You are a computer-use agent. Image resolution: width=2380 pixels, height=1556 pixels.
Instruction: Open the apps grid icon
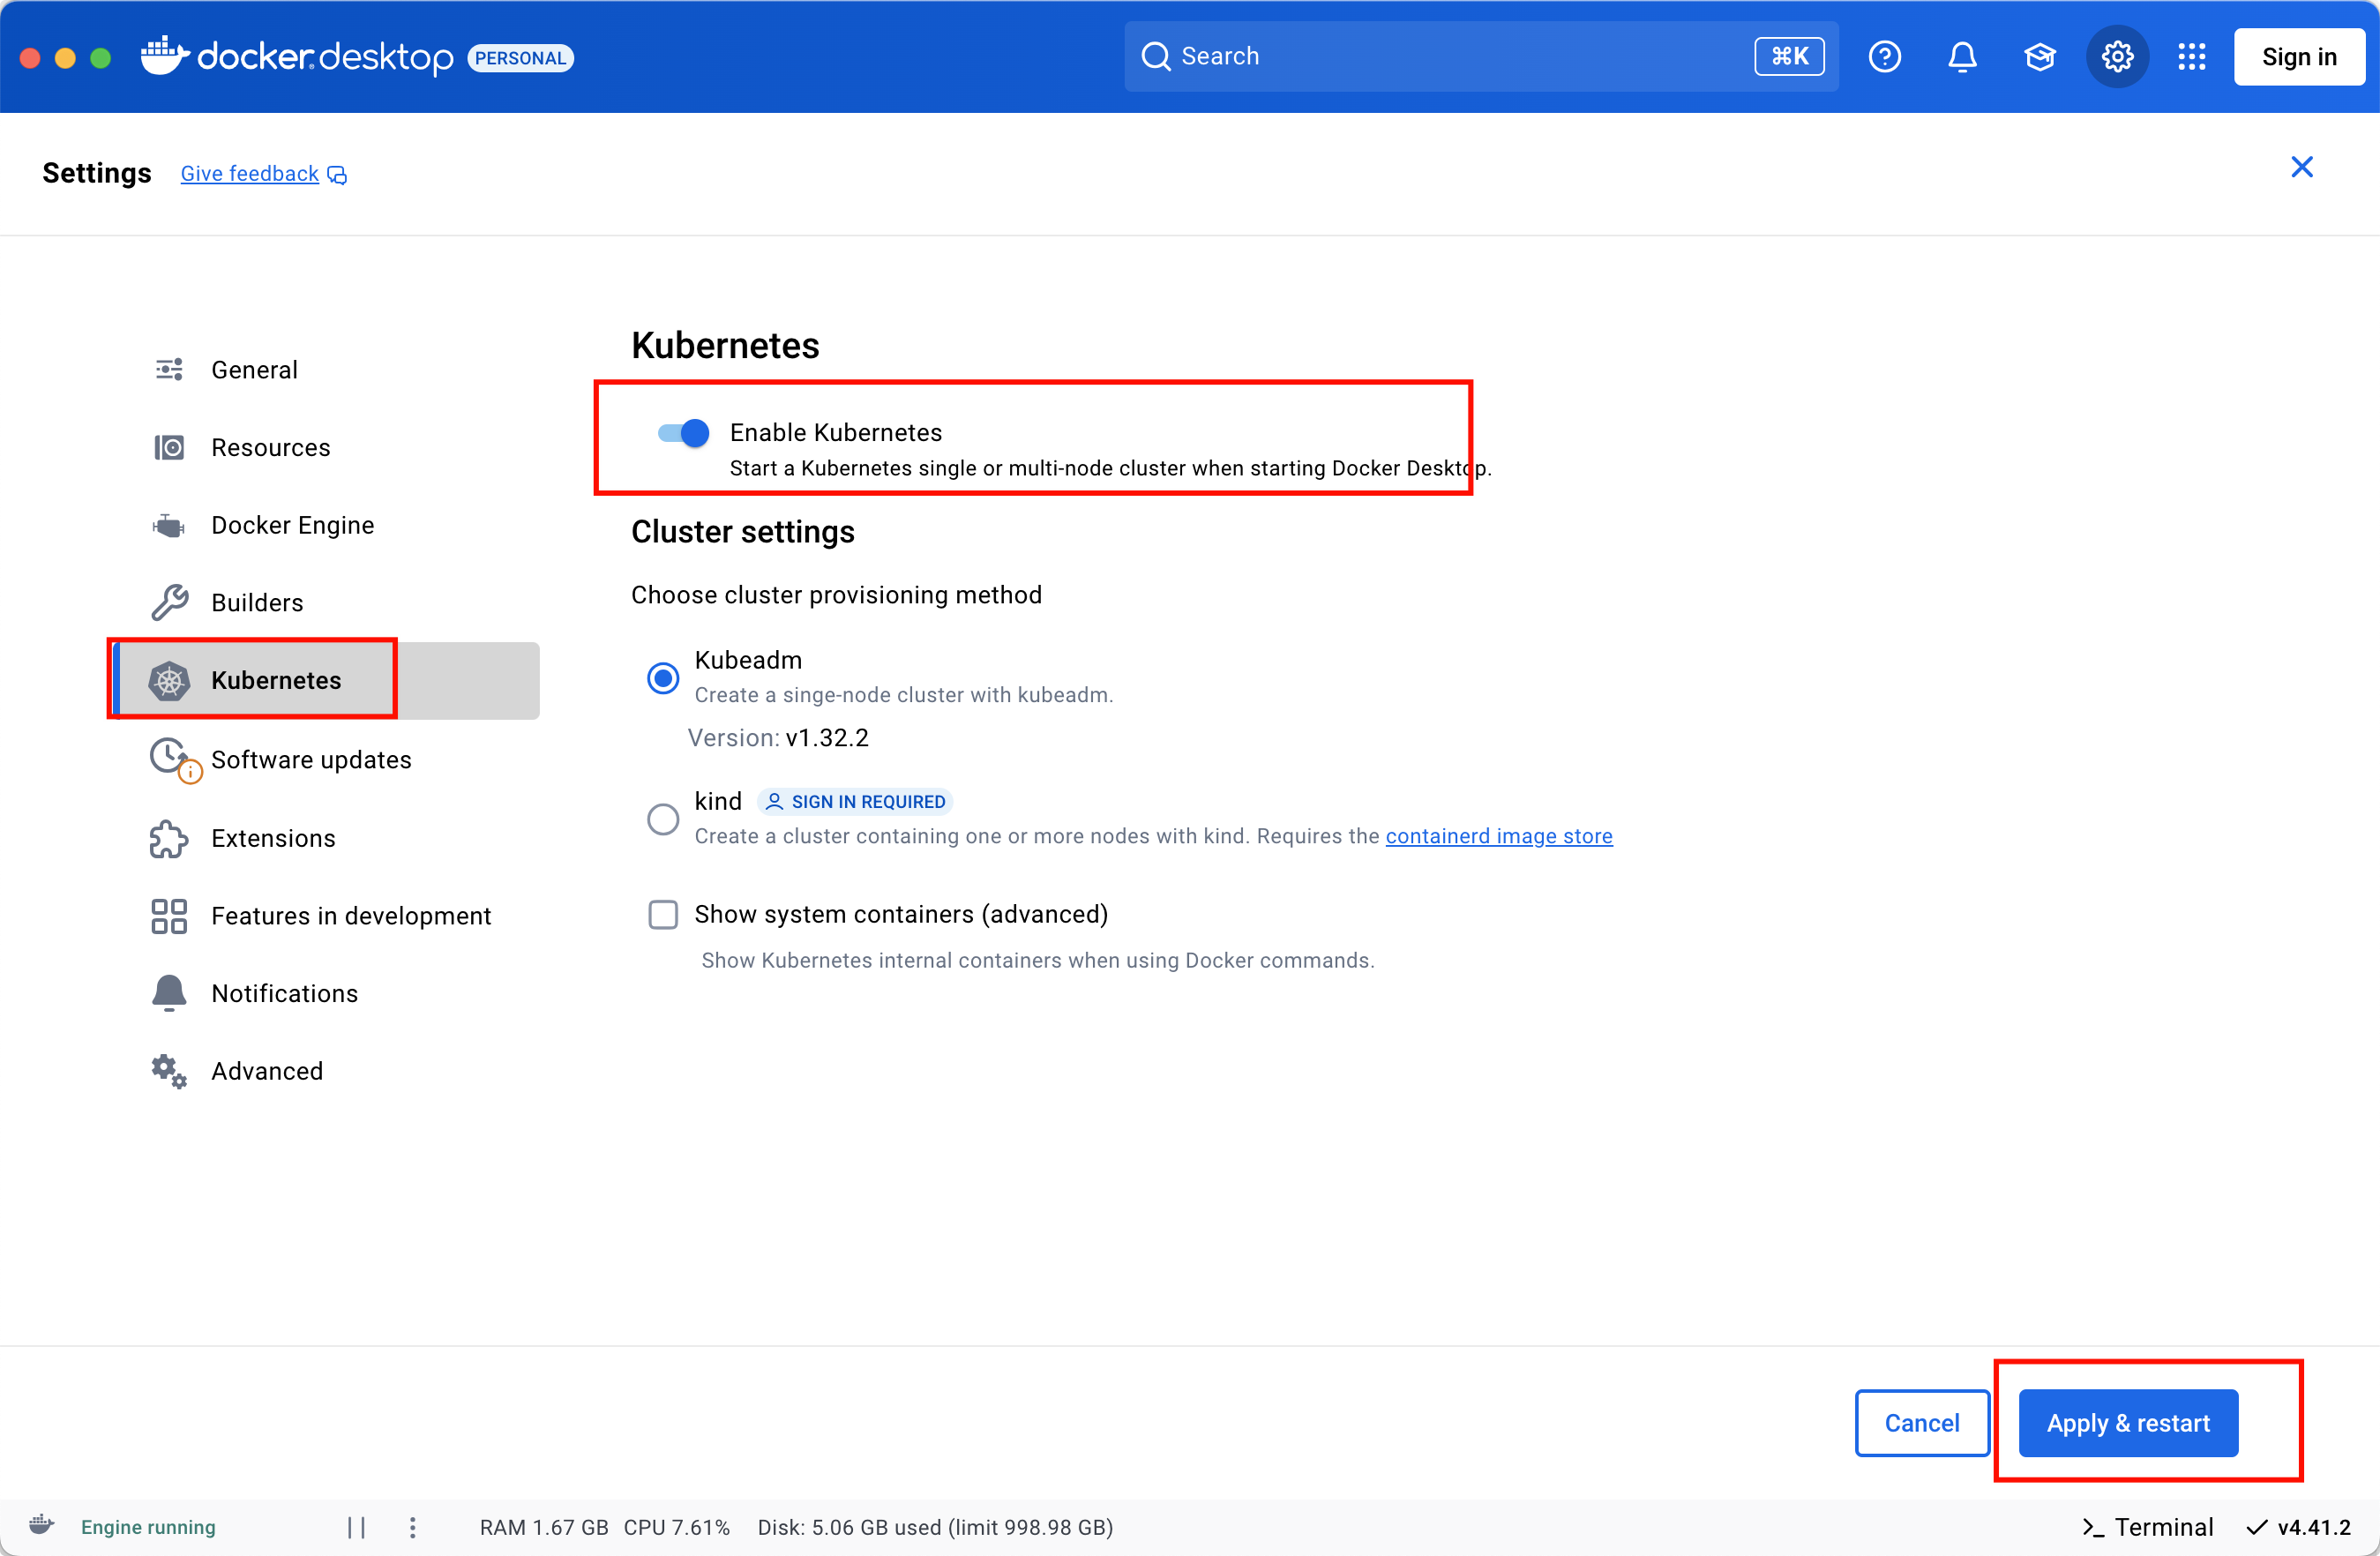(2191, 57)
